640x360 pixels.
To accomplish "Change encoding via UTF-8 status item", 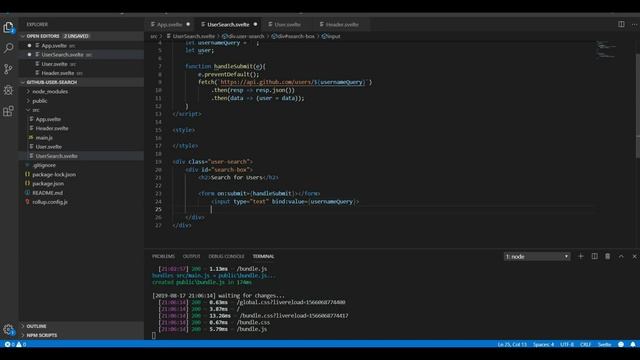I will (x=567, y=344).
